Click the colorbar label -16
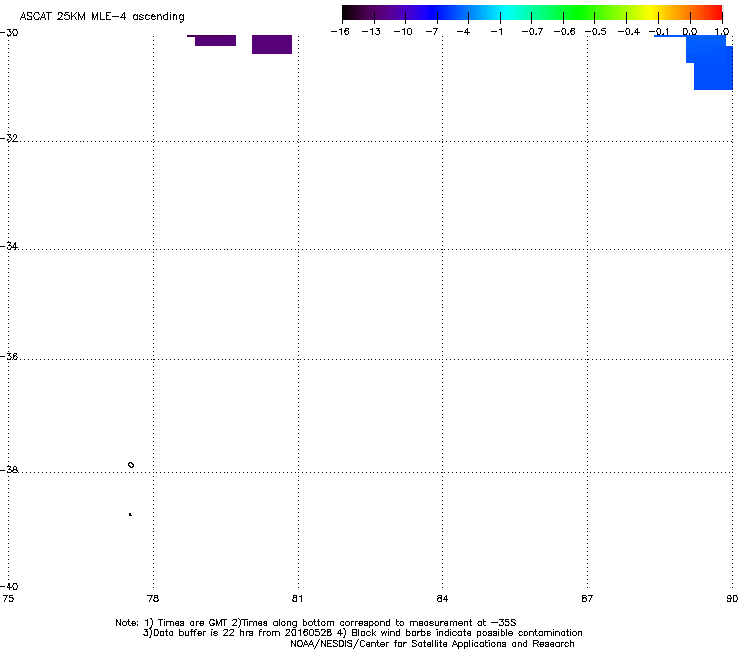Screen dimensions: 740x650 [340, 32]
